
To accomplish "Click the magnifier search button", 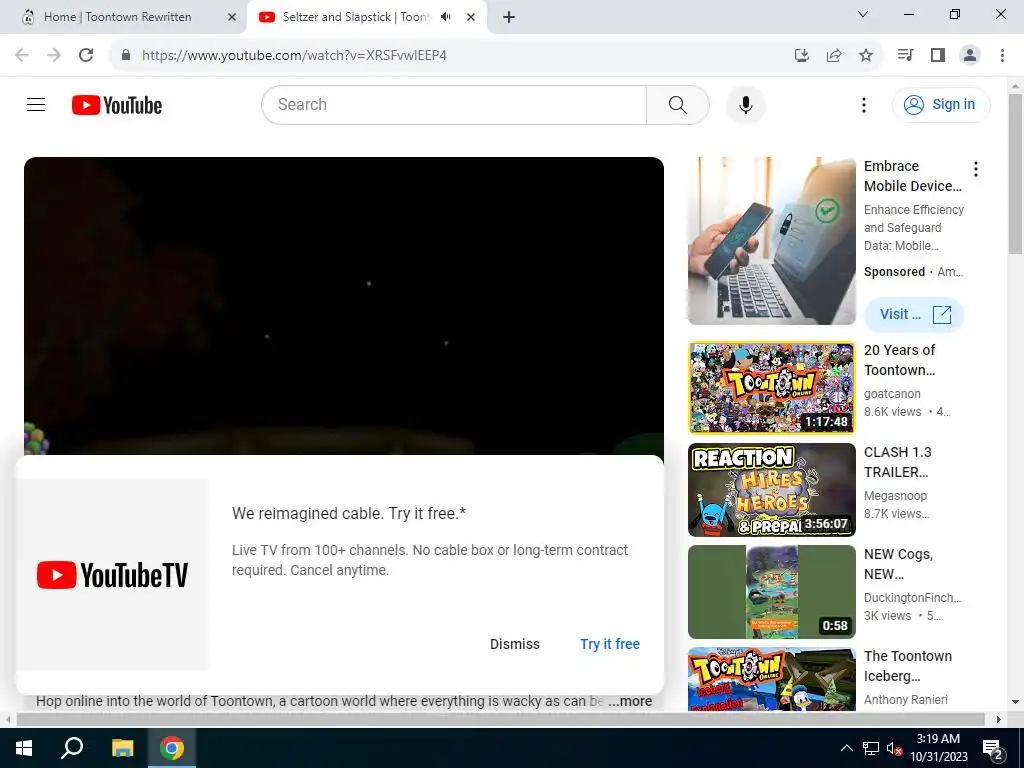I will click(677, 104).
